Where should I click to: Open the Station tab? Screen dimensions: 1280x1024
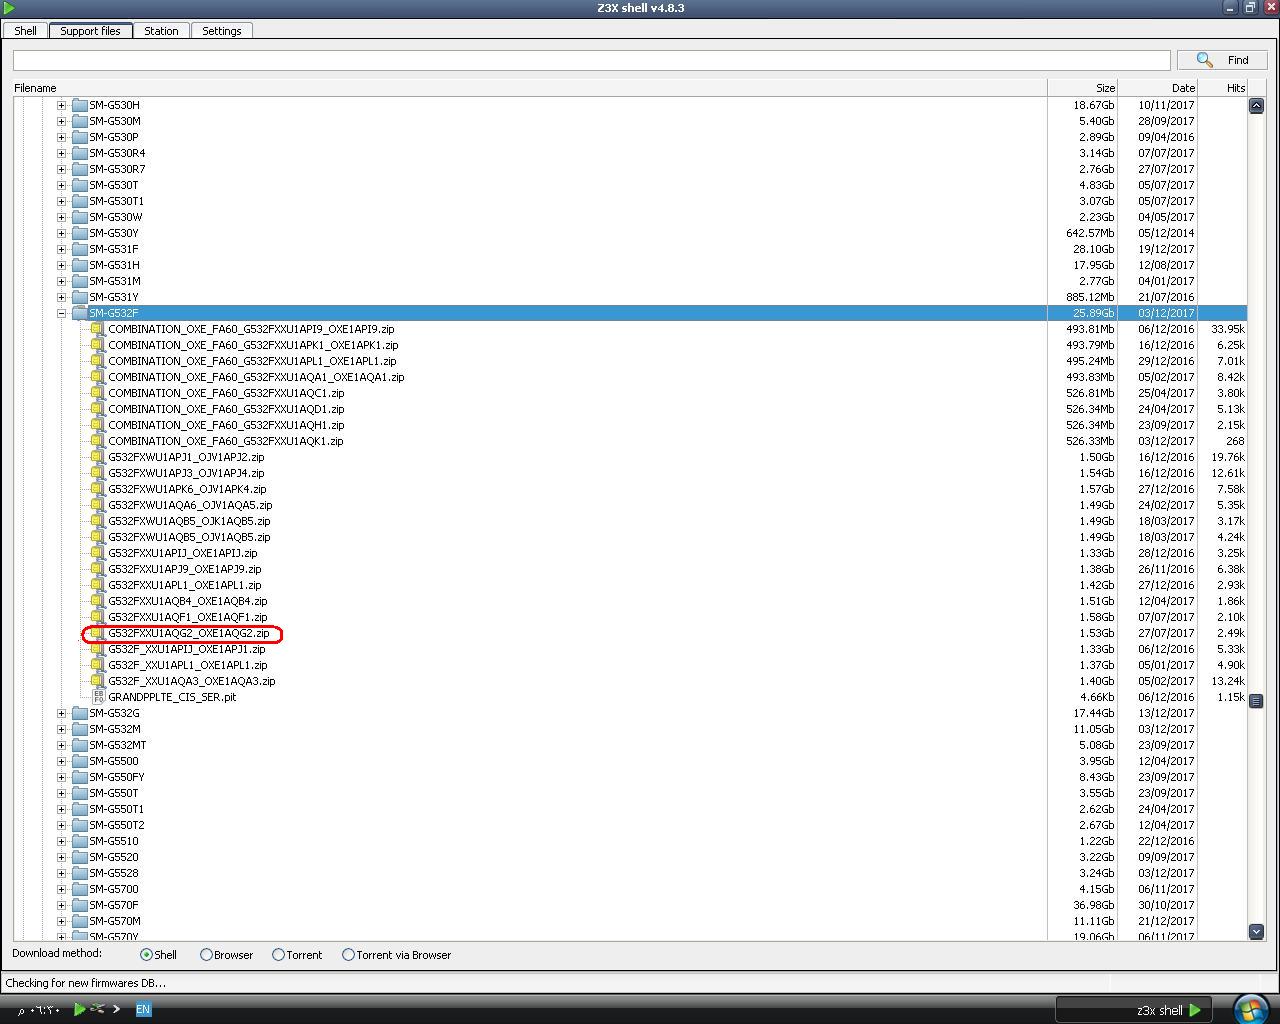click(x=161, y=31)
